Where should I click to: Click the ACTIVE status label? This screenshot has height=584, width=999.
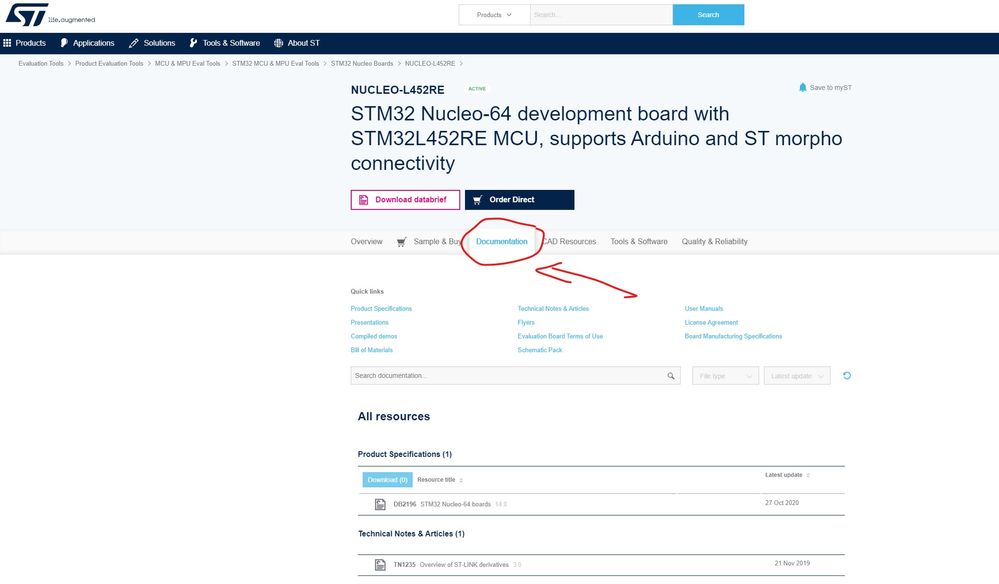(x=477, y=89)
